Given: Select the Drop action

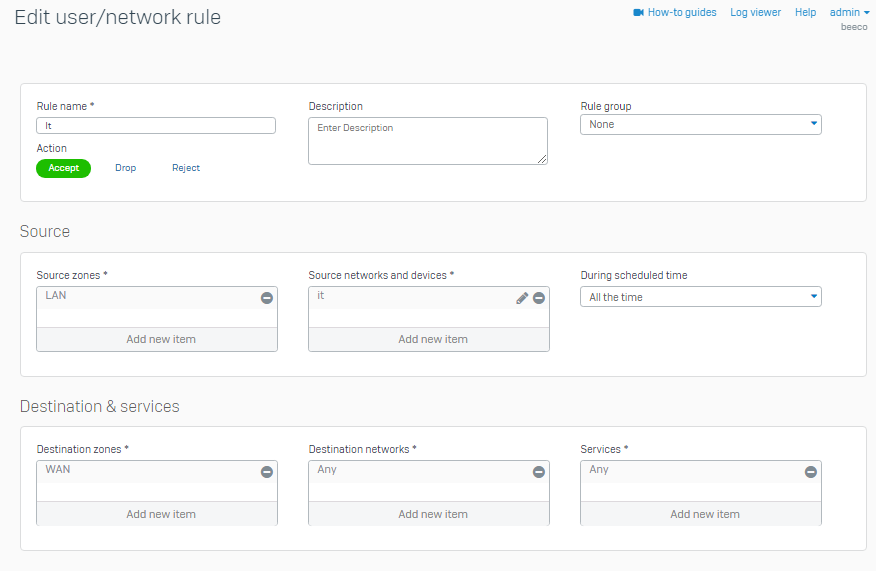Looking at the screenshot, I should click(x=125, y=168).
